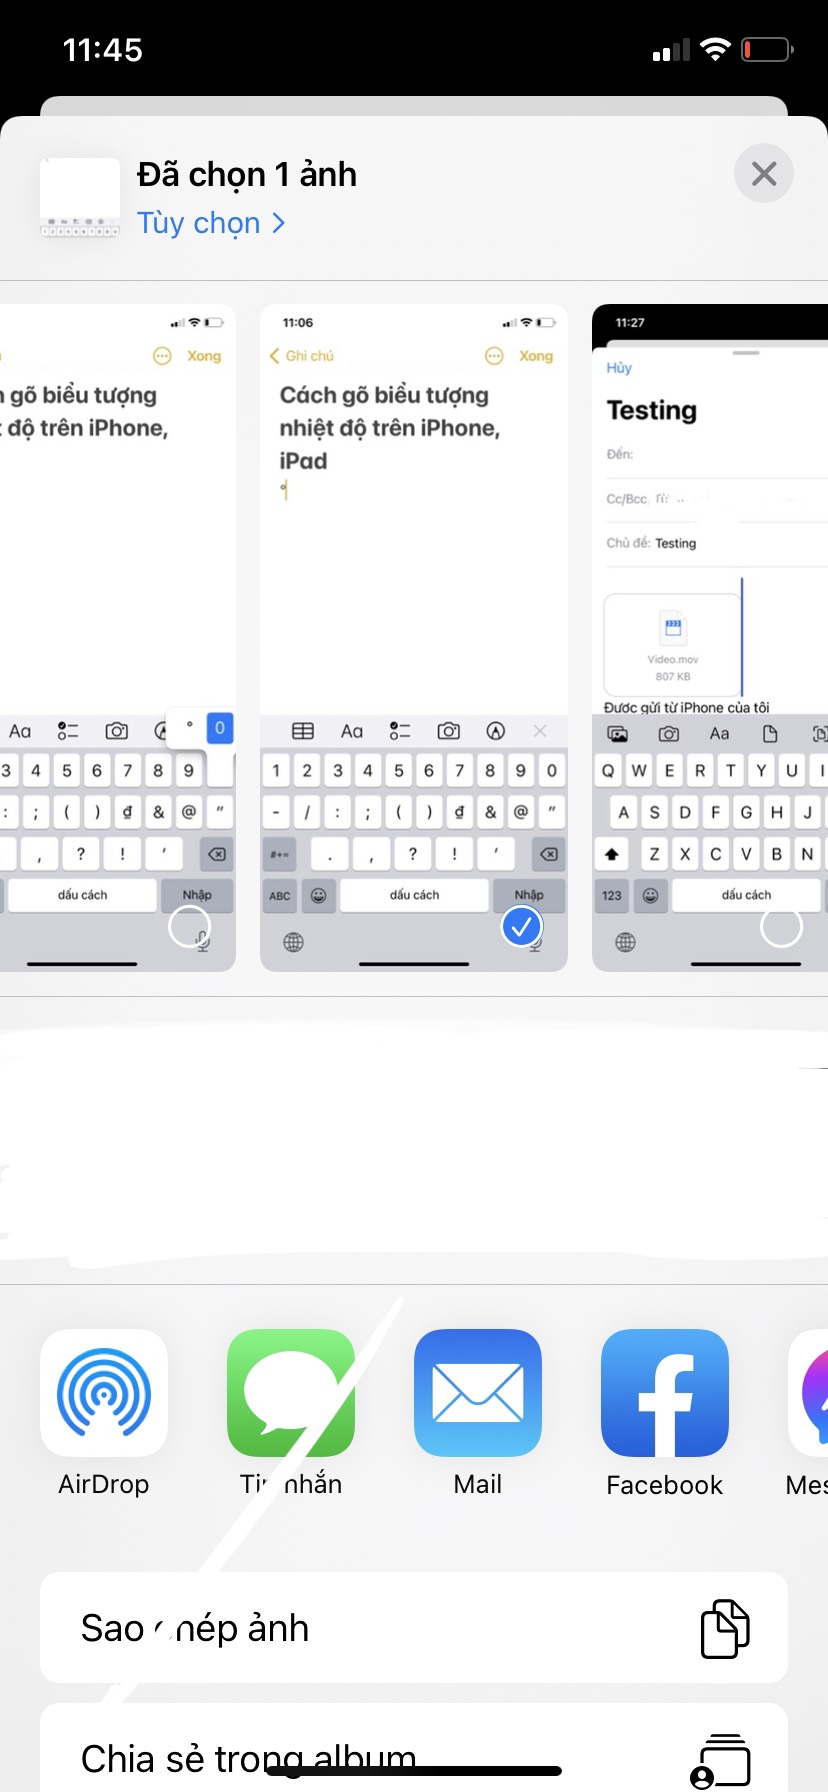Viewport: 828px width, 1792px height.
Task: Click the copy icon beside Sao chép ảnh
Action: (x=725, y=1628)
